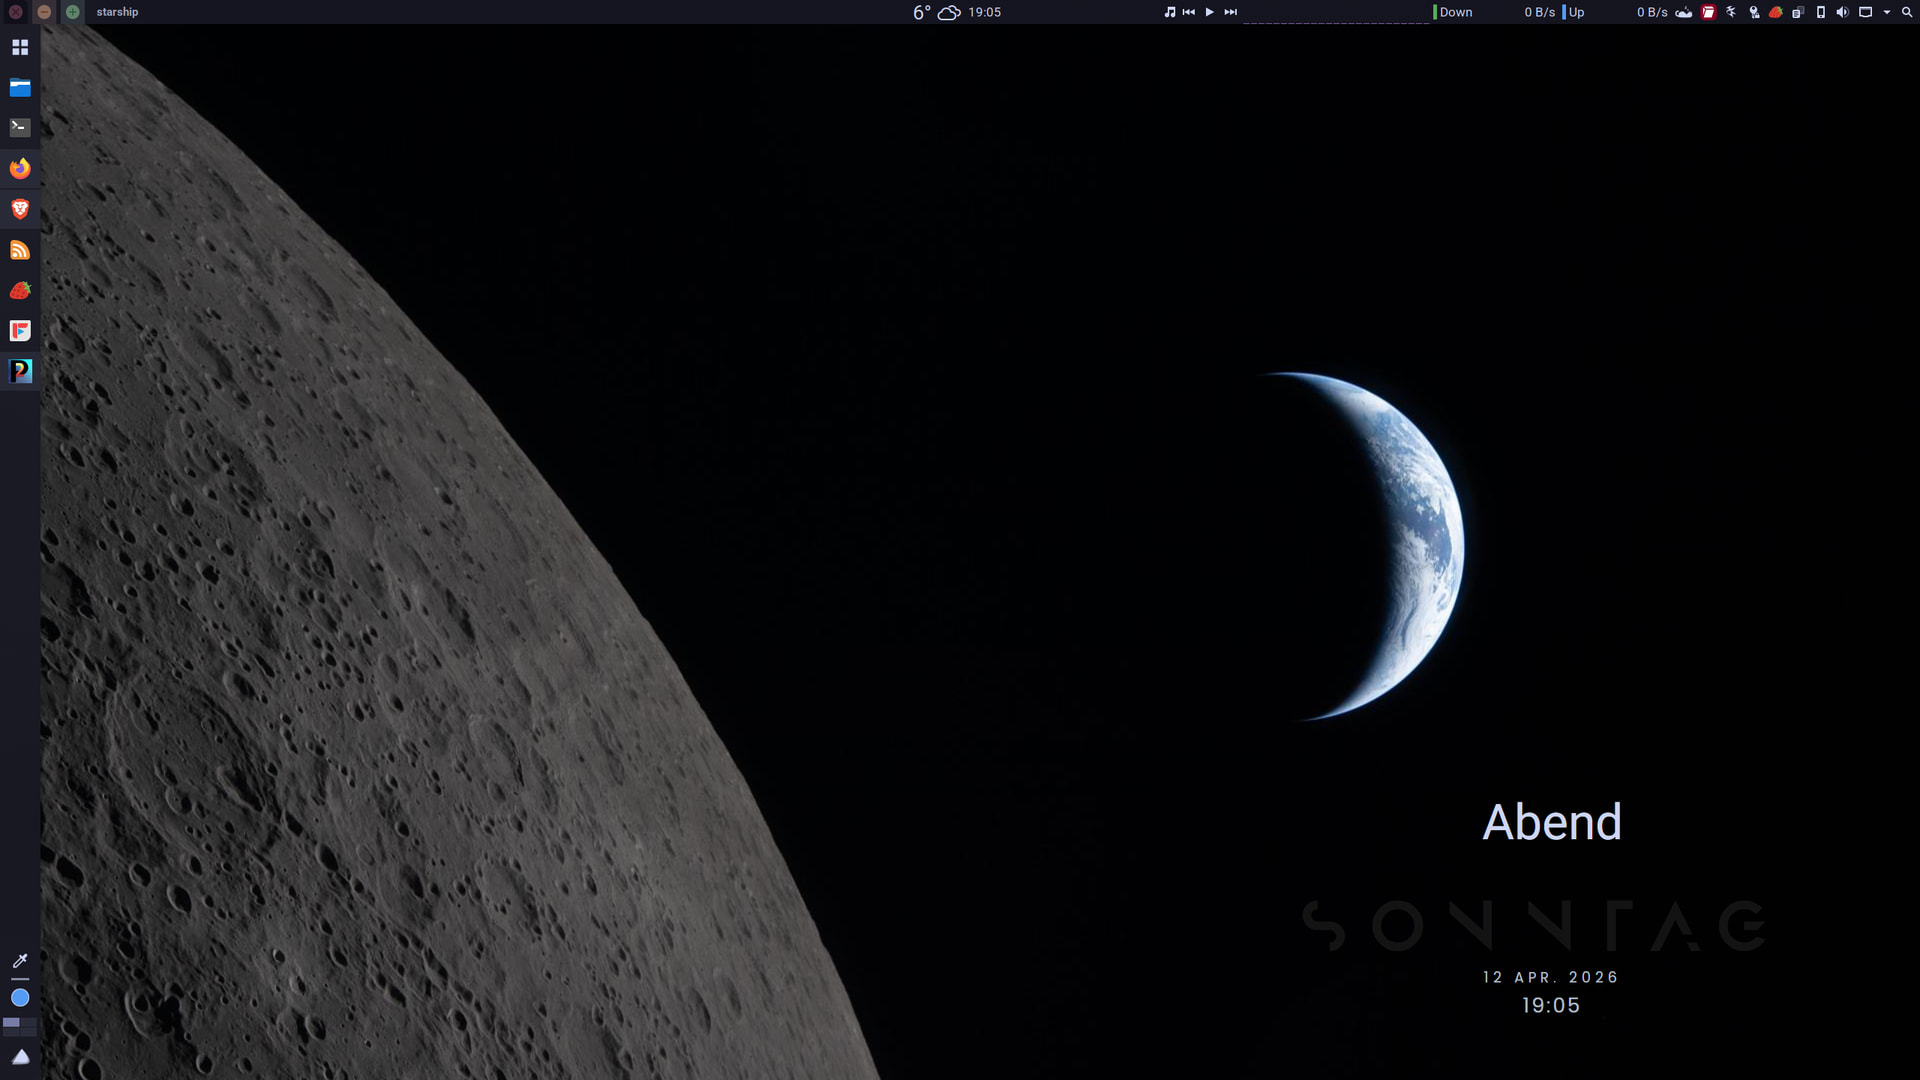Open the volume control in the tray
Viewport: 1920px width, 1080px height.
[1842, 12]
